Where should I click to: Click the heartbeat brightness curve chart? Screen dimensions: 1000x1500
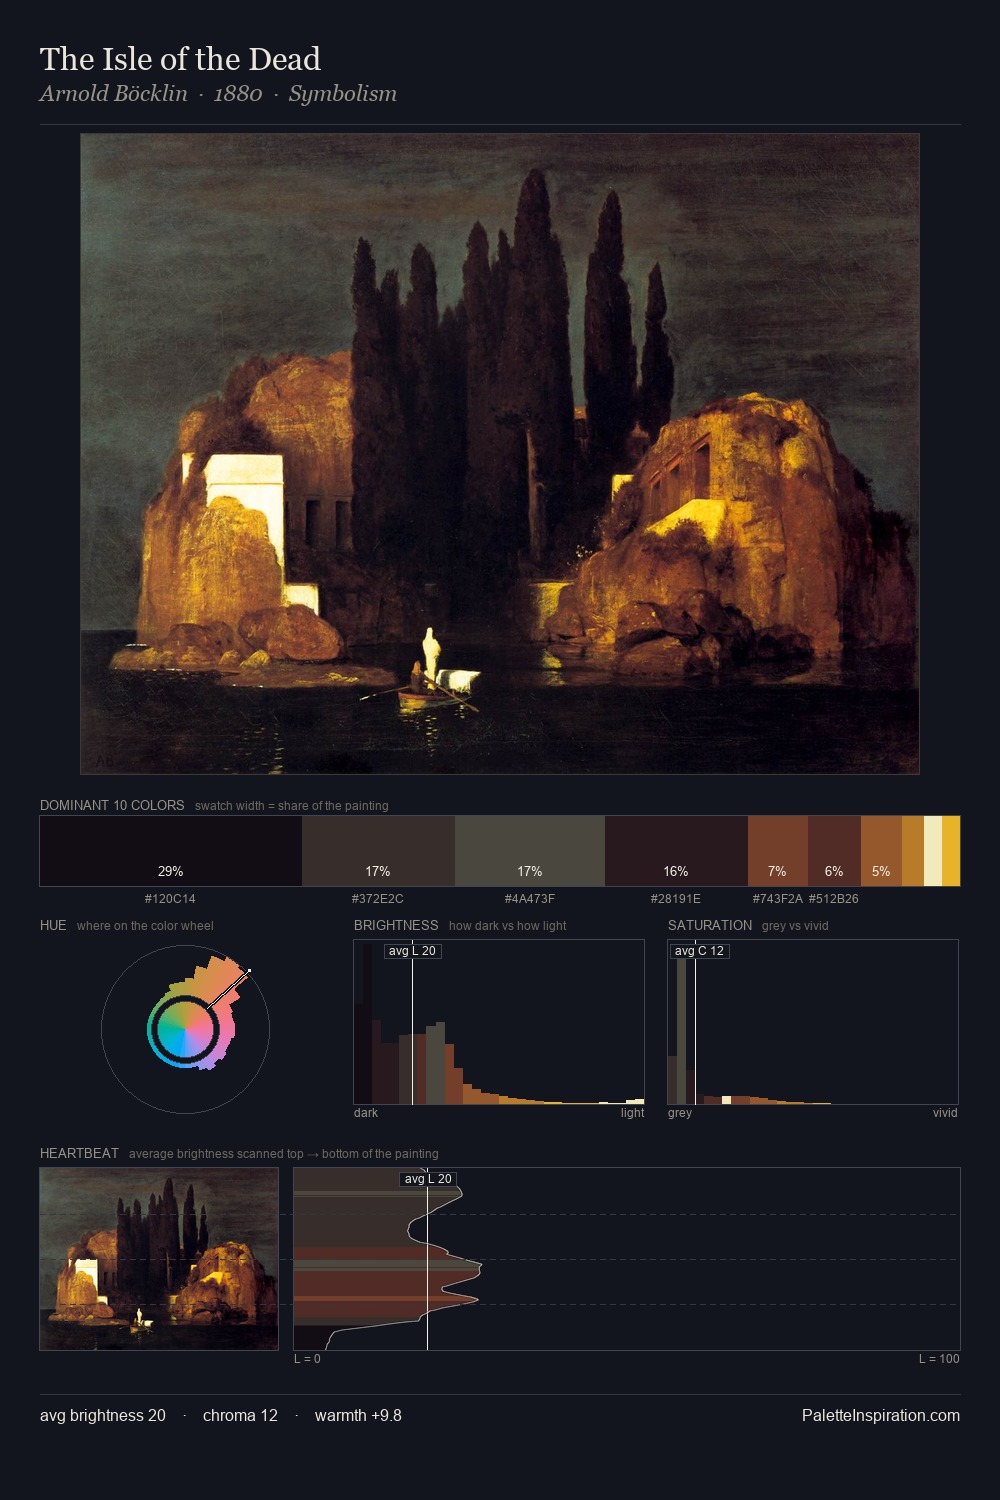point(627,1259)
